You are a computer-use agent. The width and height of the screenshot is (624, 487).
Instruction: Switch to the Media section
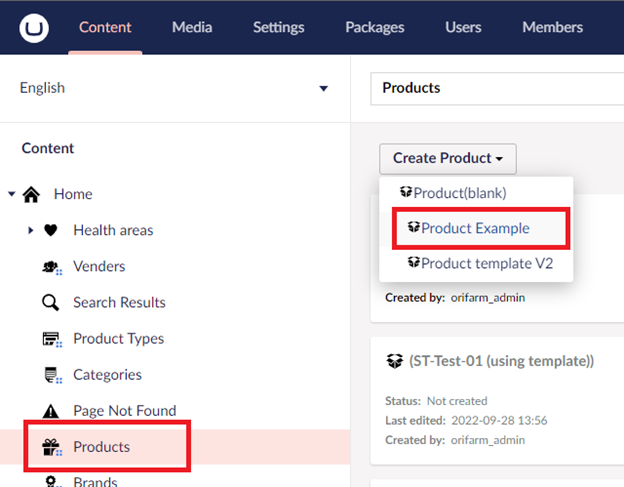(x=192, y=27)
